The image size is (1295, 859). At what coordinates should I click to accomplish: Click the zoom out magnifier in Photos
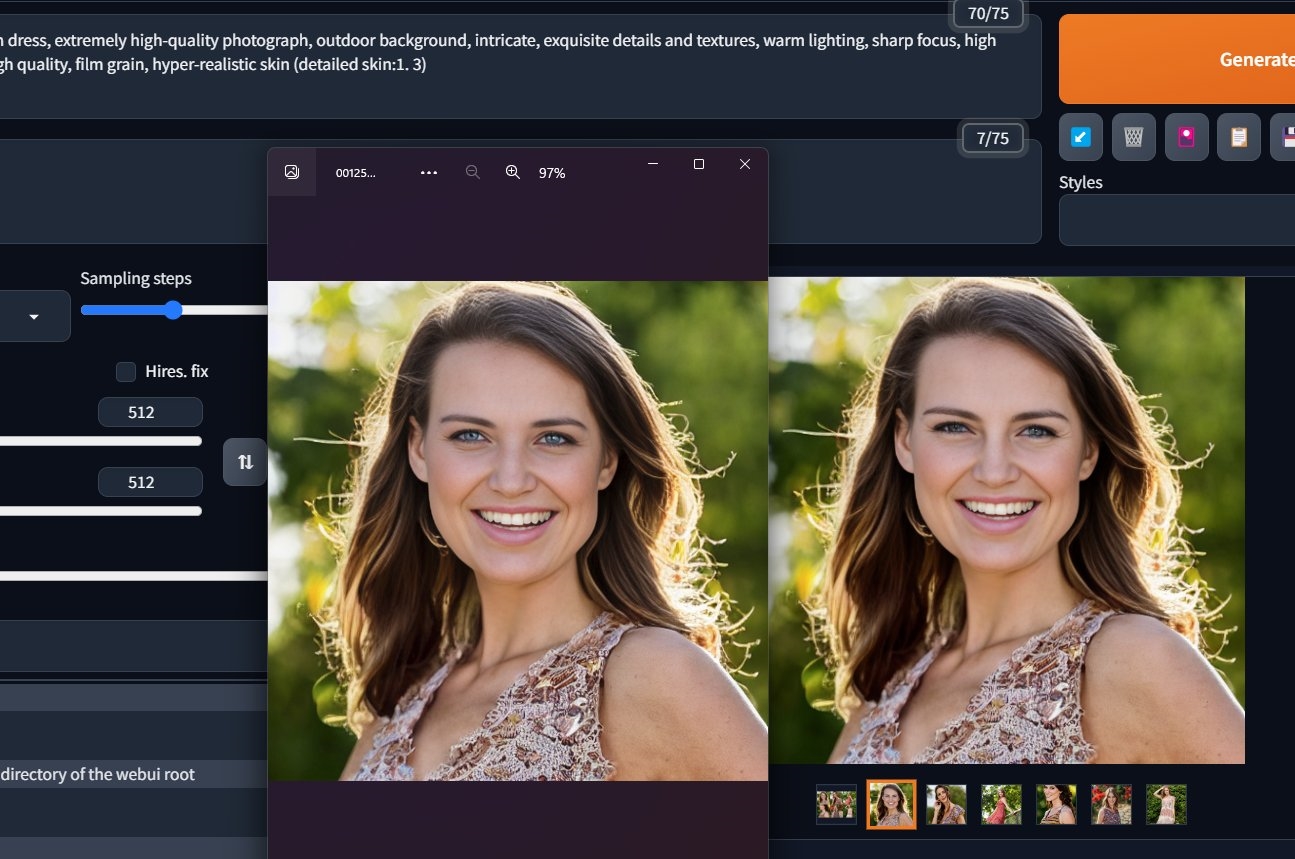pos(473,172)
